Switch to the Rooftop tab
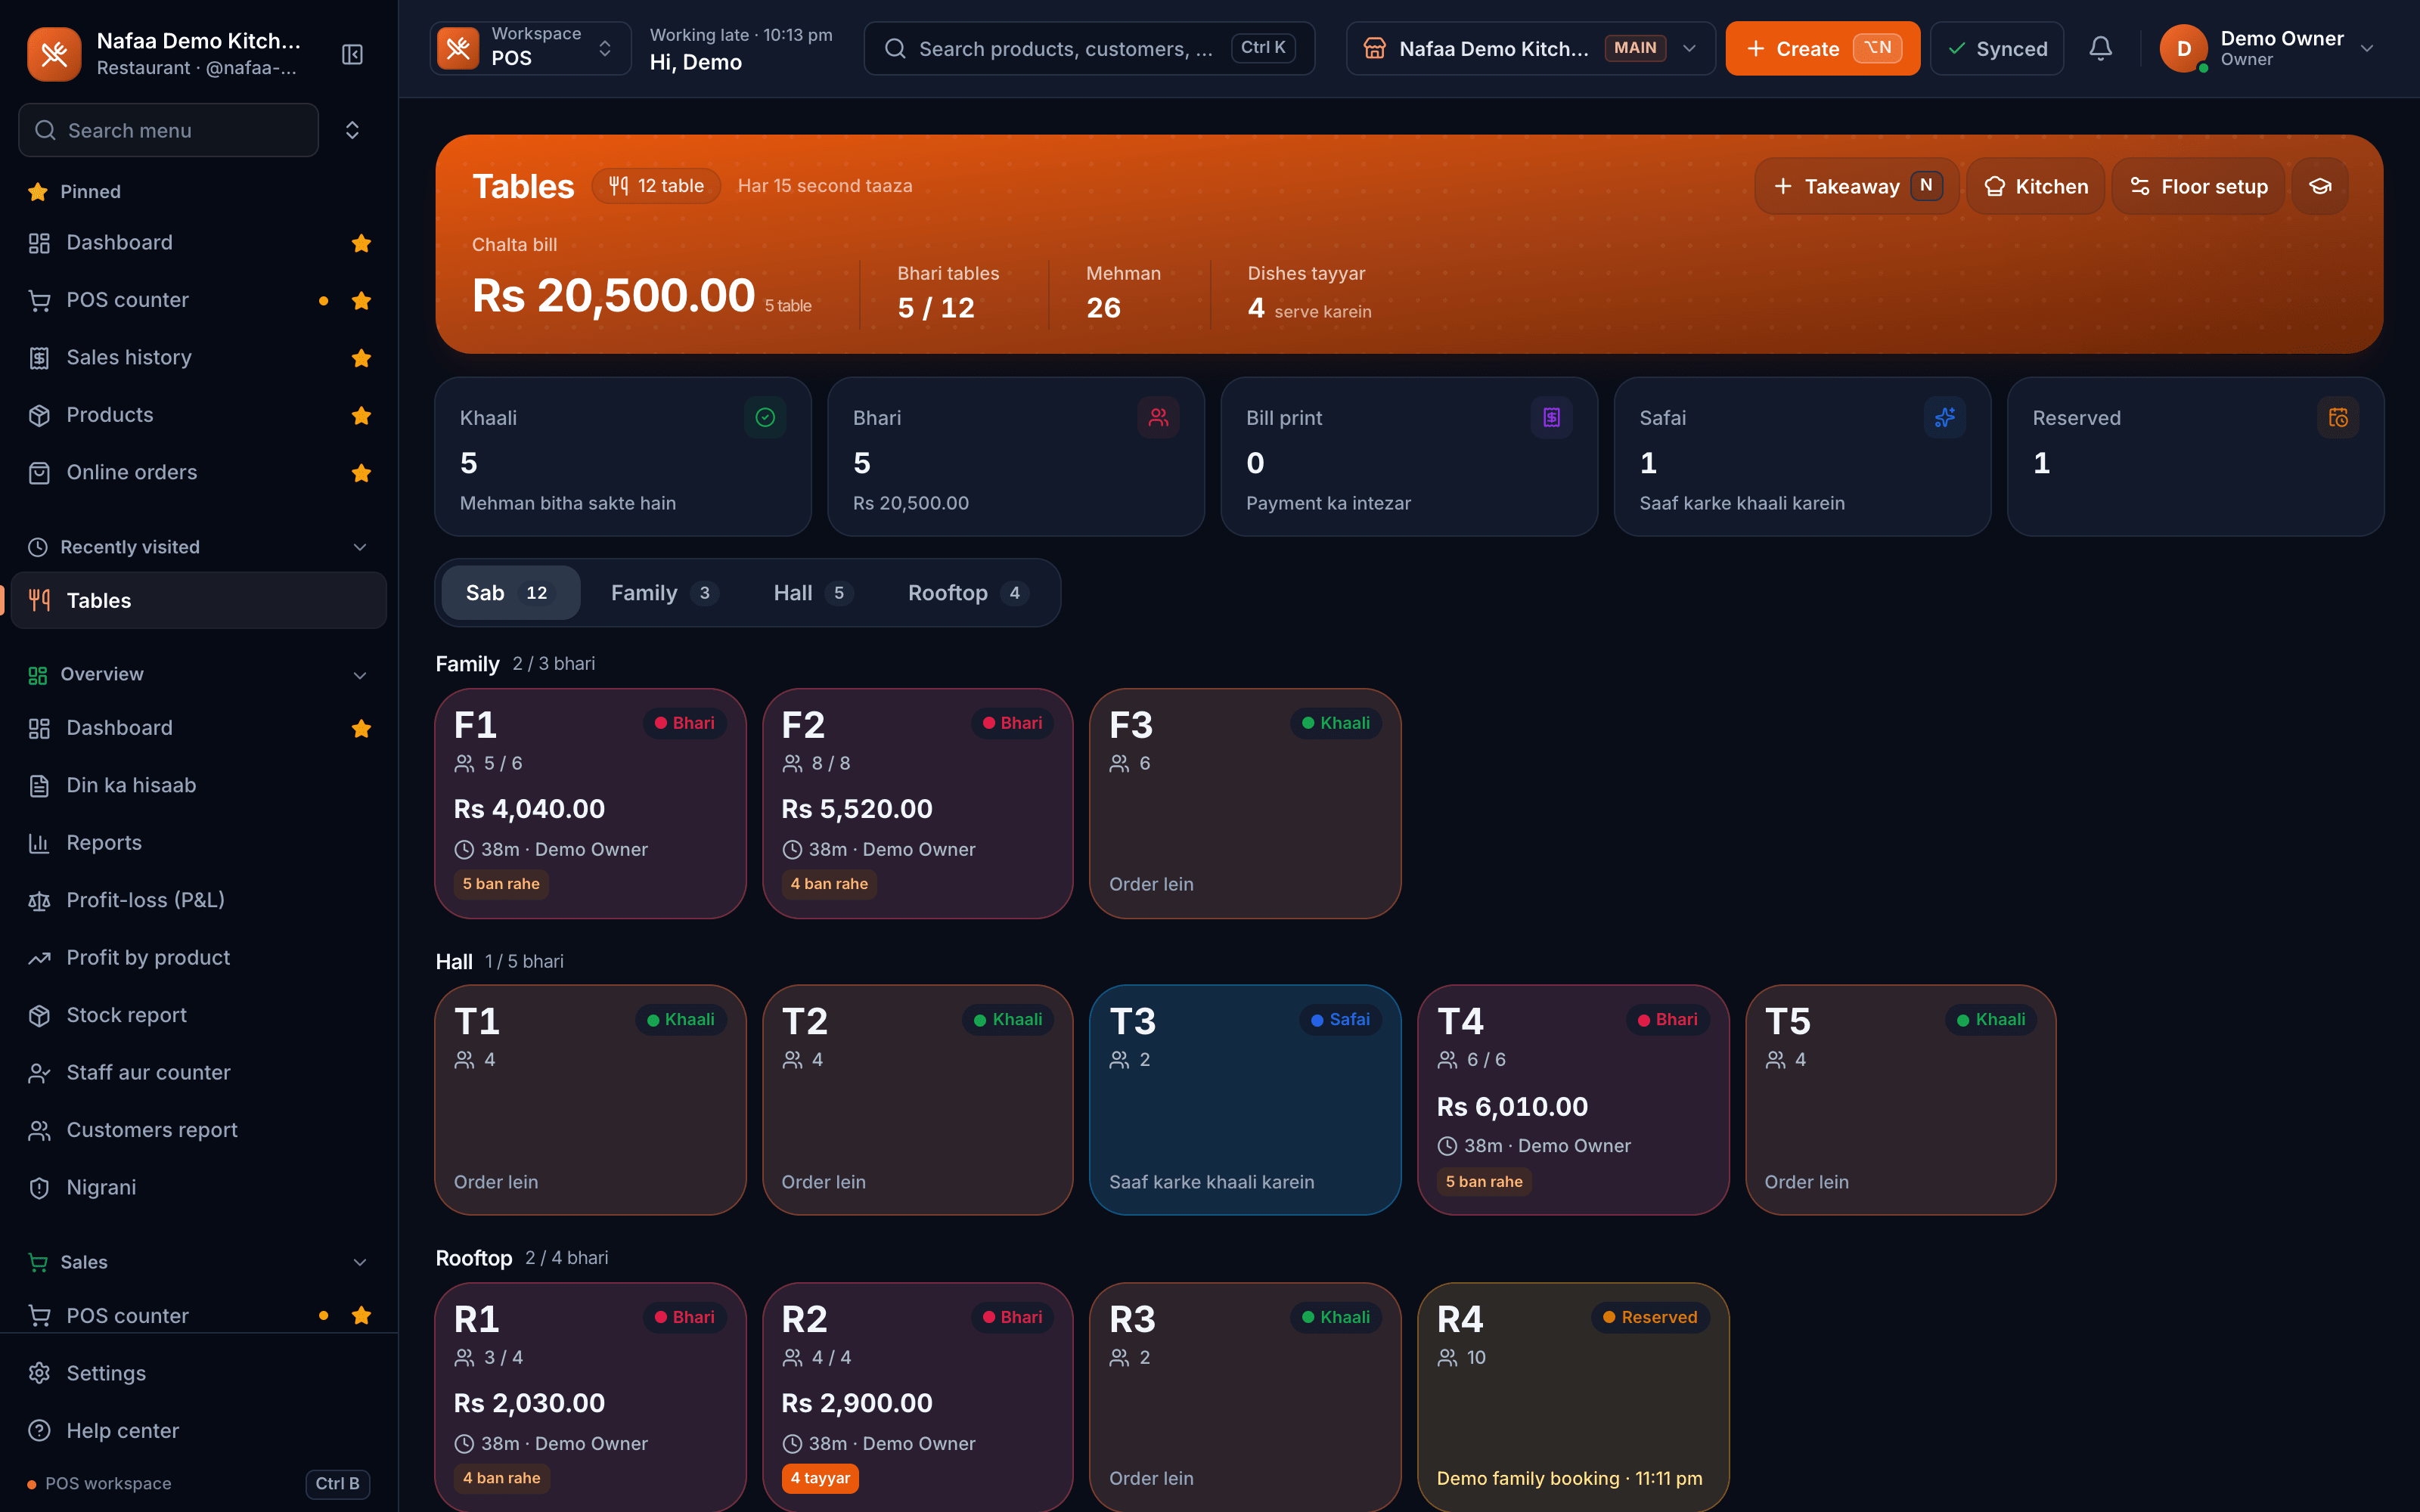This screenshot has height=1512, width=2420. click(x=967, y=593)
